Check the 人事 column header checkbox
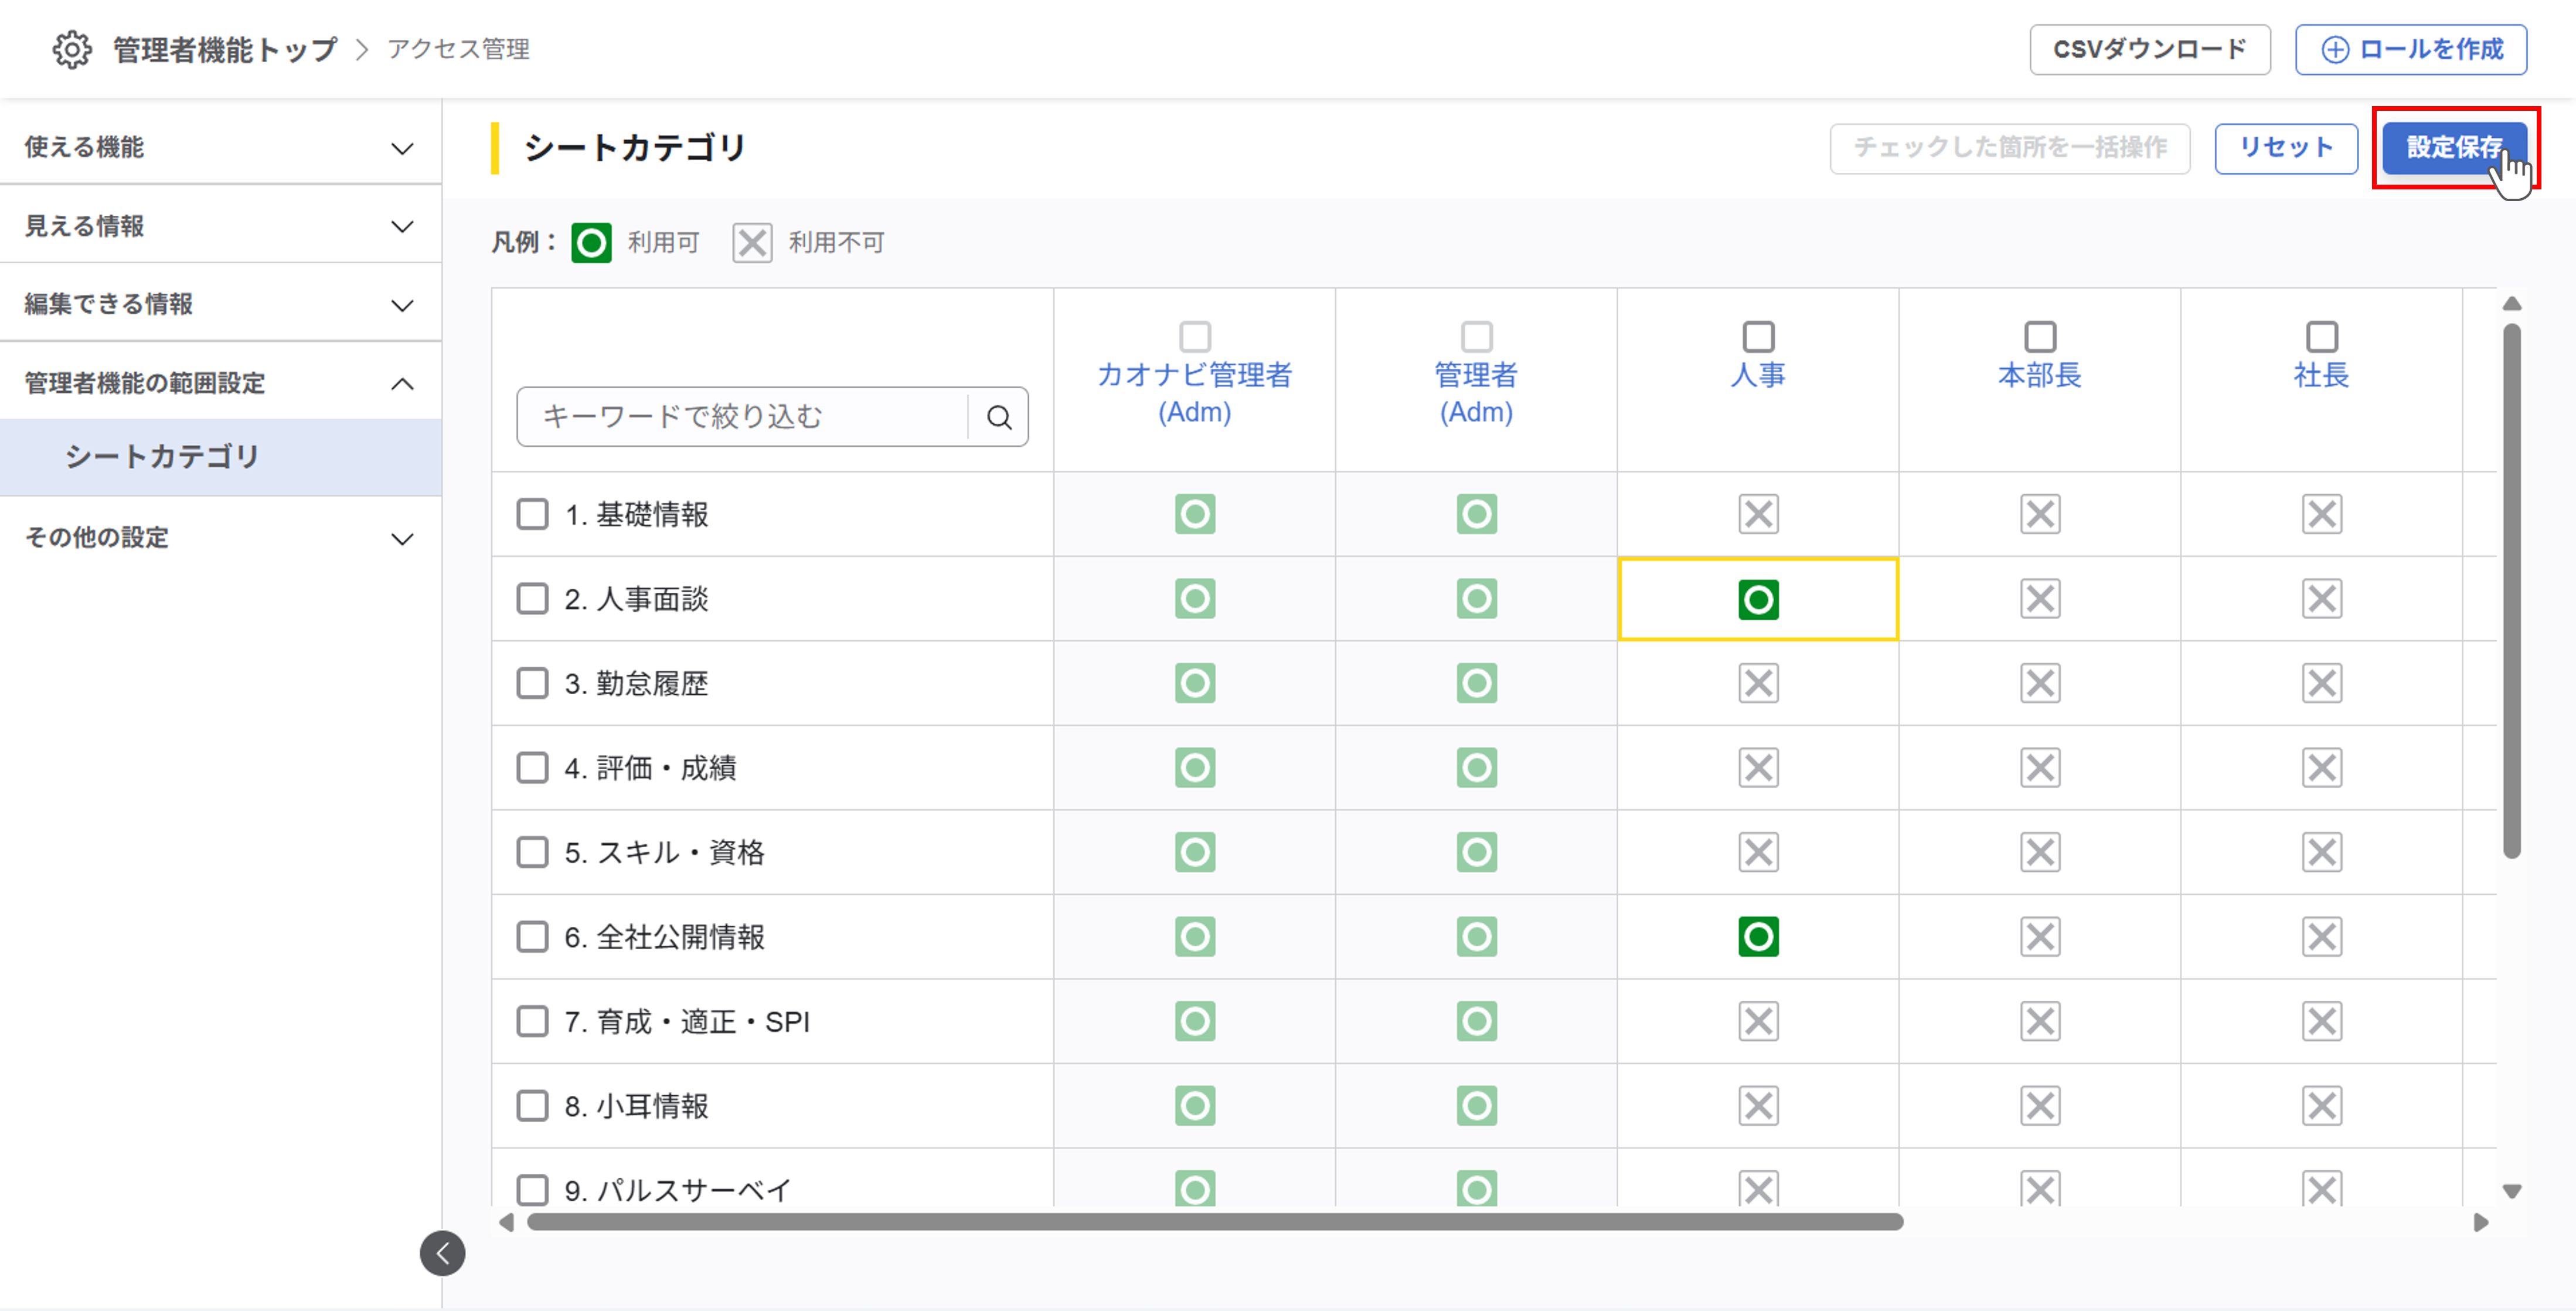2576x1311 pixels. (1758, 336)
